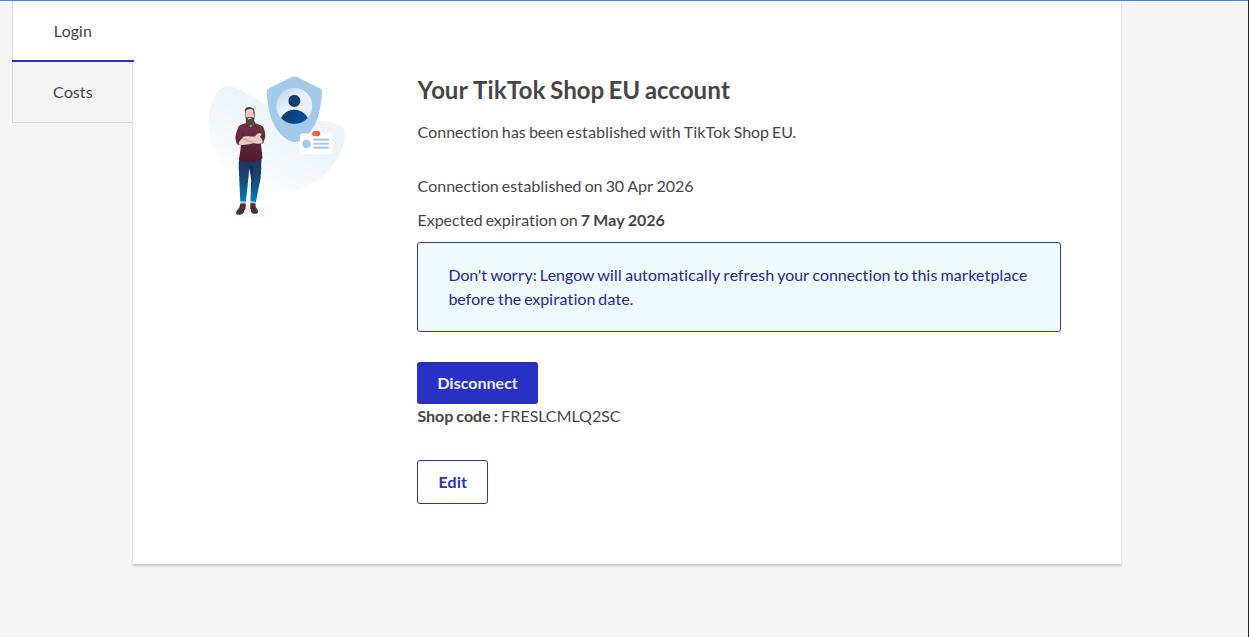
Task: Click the connection established on 30 Apr text
Action: [555, 186]
